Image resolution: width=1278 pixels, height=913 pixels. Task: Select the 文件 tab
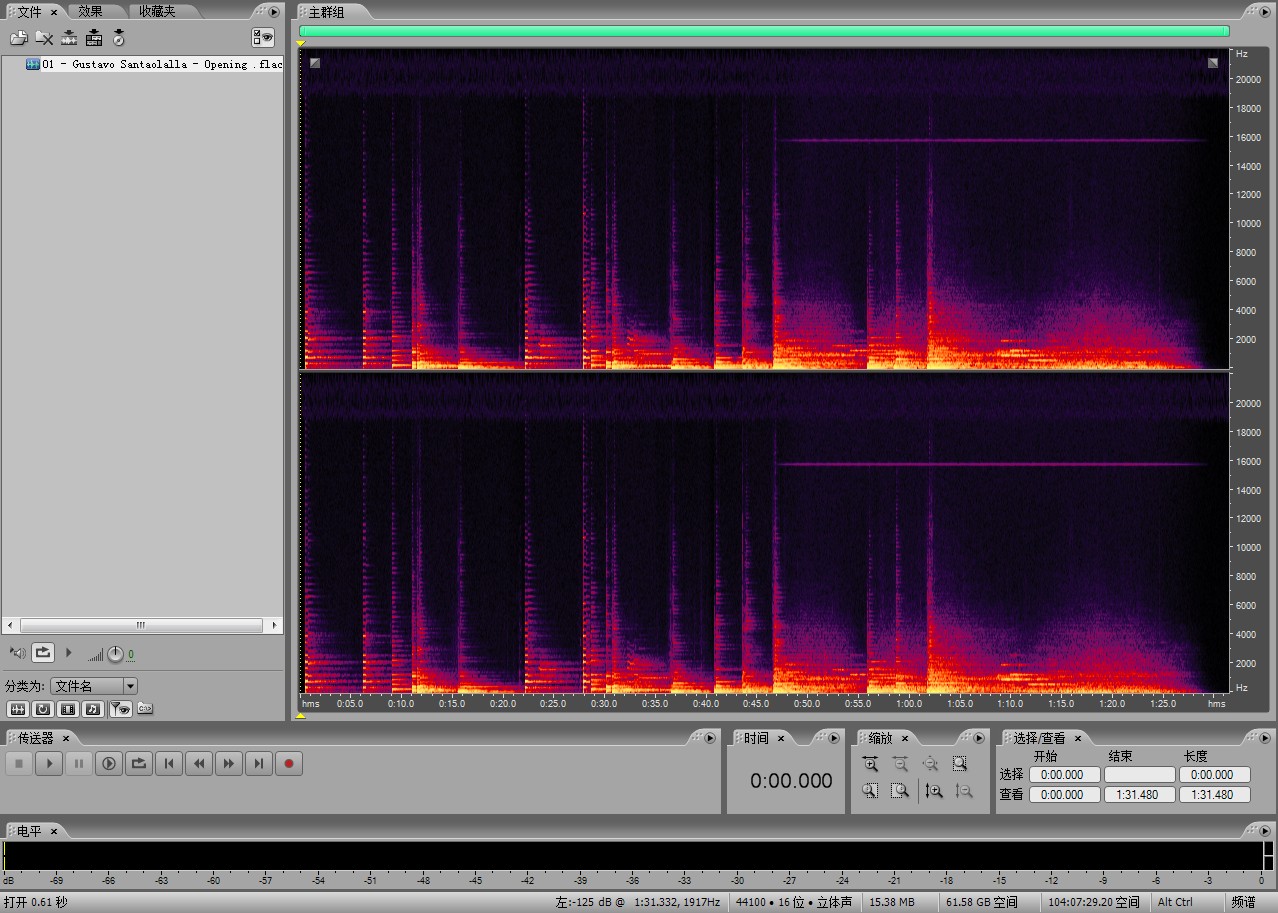29,11
